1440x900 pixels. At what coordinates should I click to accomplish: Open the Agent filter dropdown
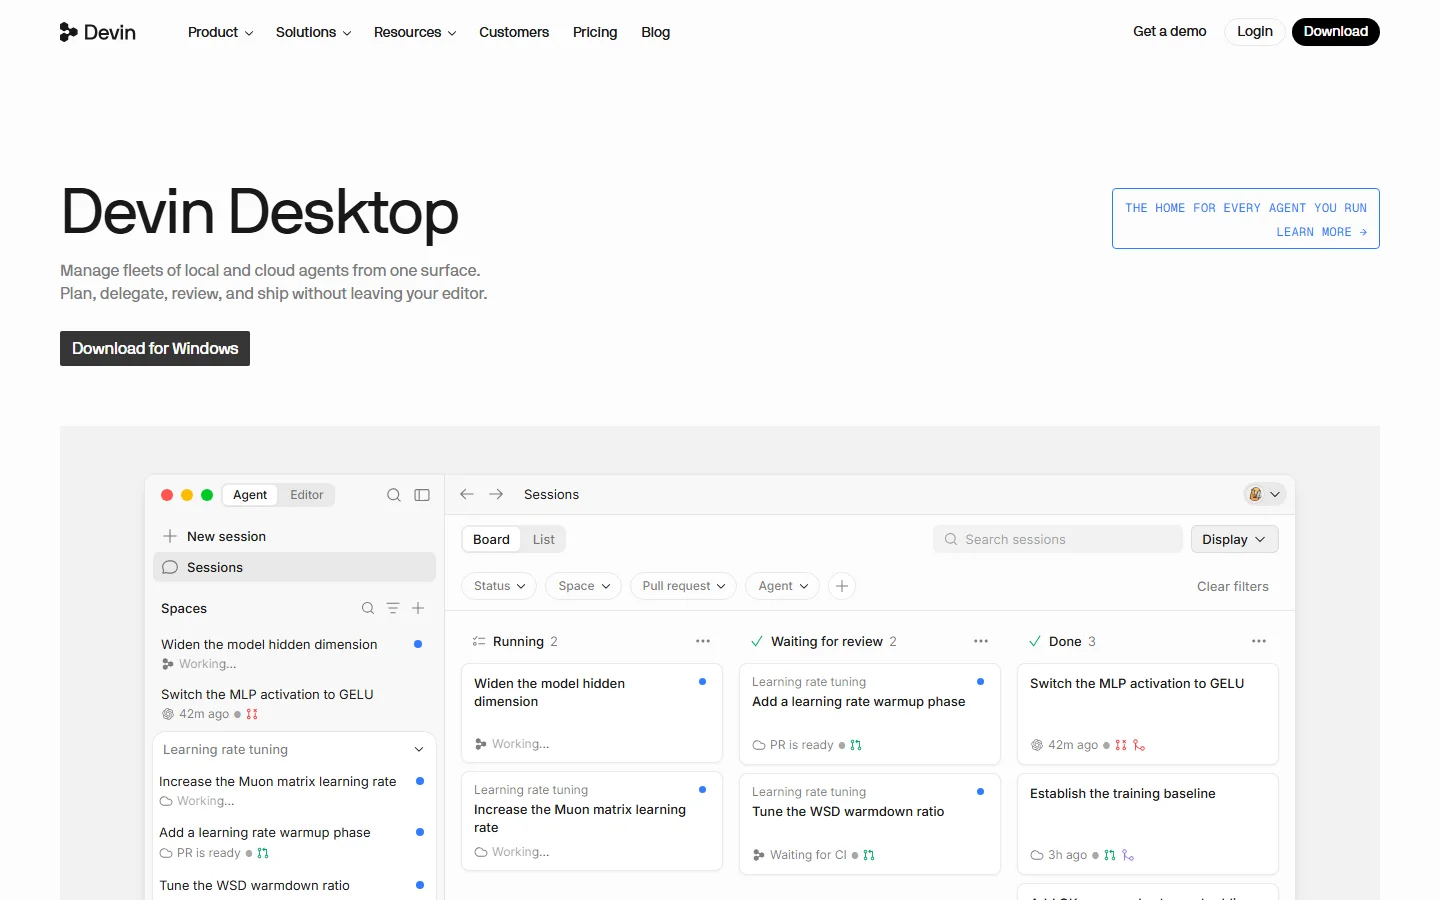click(x=783, y=586)
